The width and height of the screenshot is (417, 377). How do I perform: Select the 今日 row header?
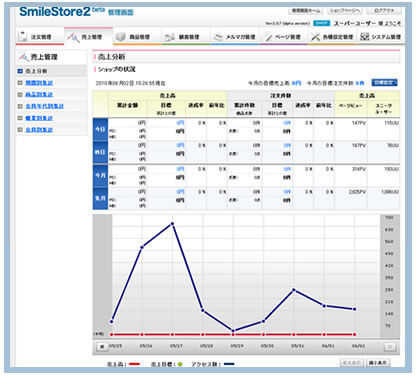click(x=100, y=129)
